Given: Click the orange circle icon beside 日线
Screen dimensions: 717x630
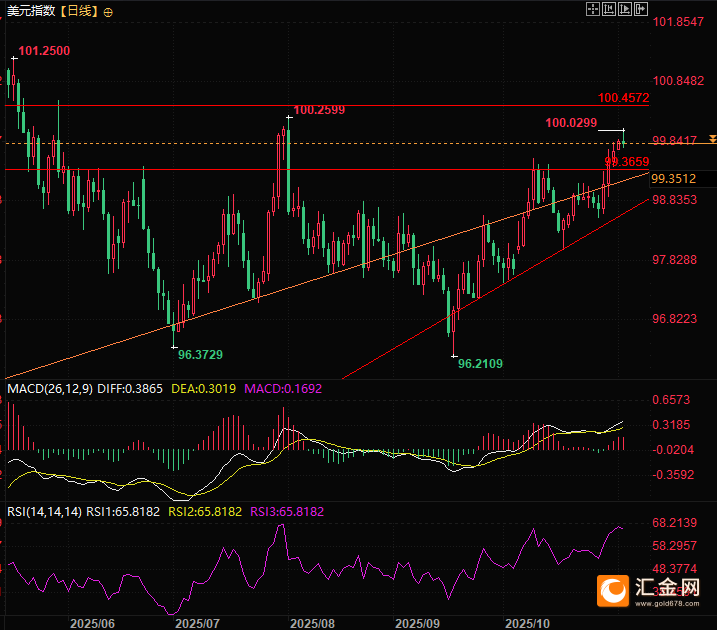Looking at the screenshot, I should [x=108, y=12].
